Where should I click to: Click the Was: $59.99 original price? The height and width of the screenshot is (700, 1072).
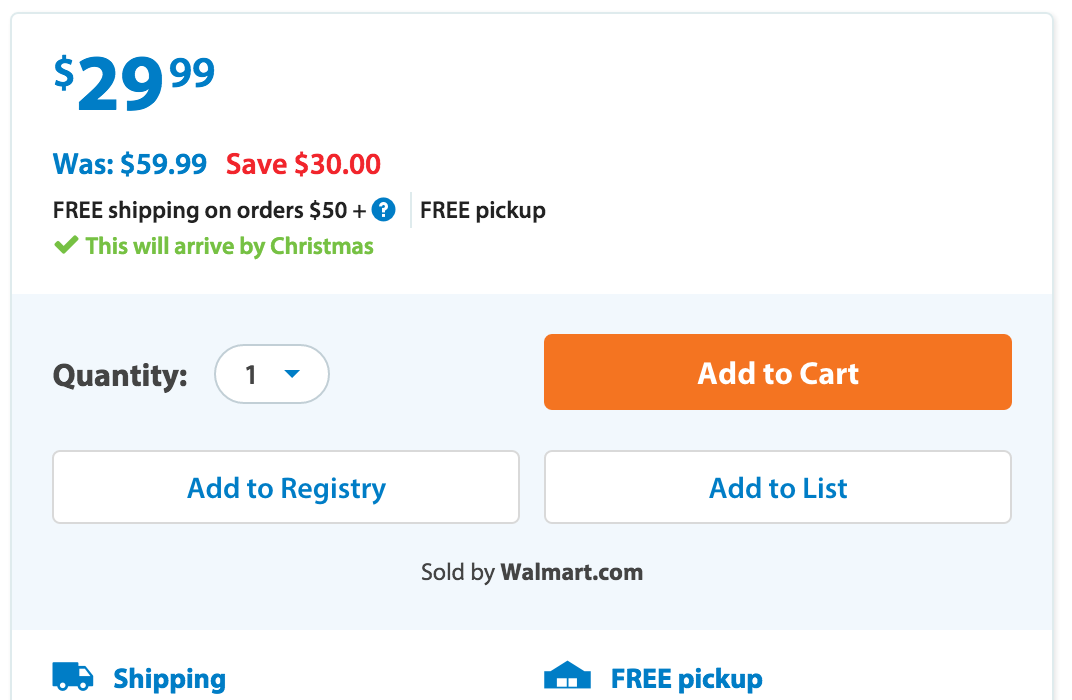point(130,164)
